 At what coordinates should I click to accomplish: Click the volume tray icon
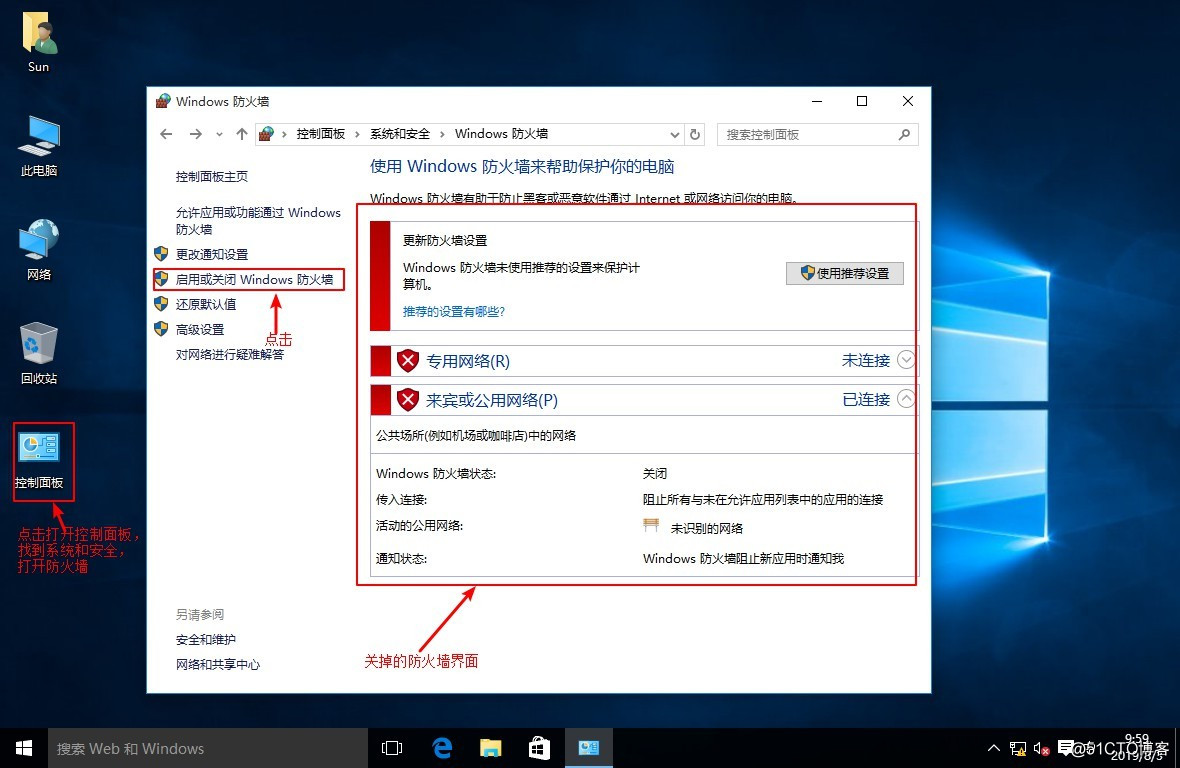tap(1042, 748)
